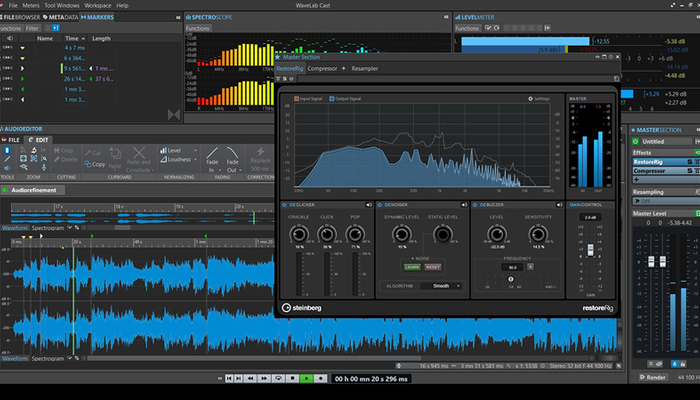
Task: Switch to the Compressor plugin tab
Action: pos(322,69)
